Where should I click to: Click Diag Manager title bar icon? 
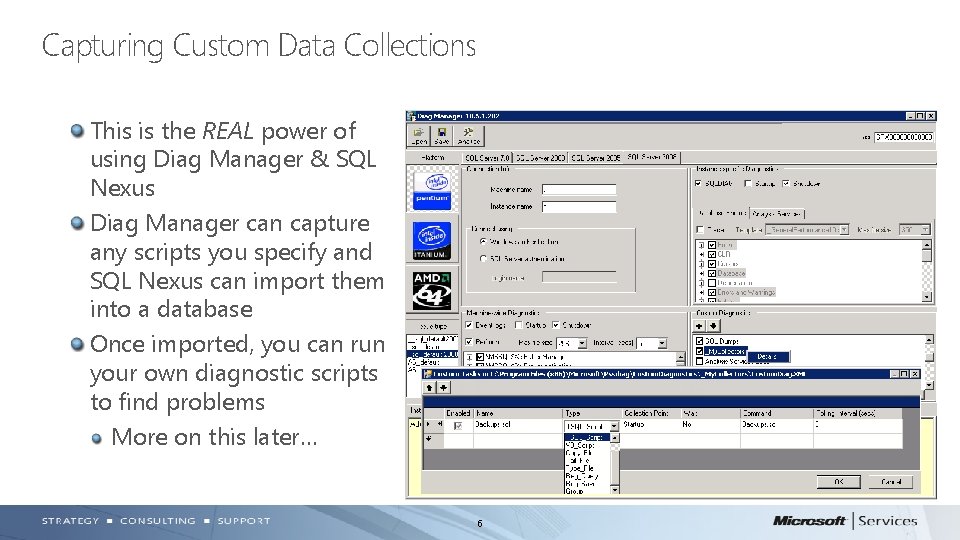[x=411, y=116]
